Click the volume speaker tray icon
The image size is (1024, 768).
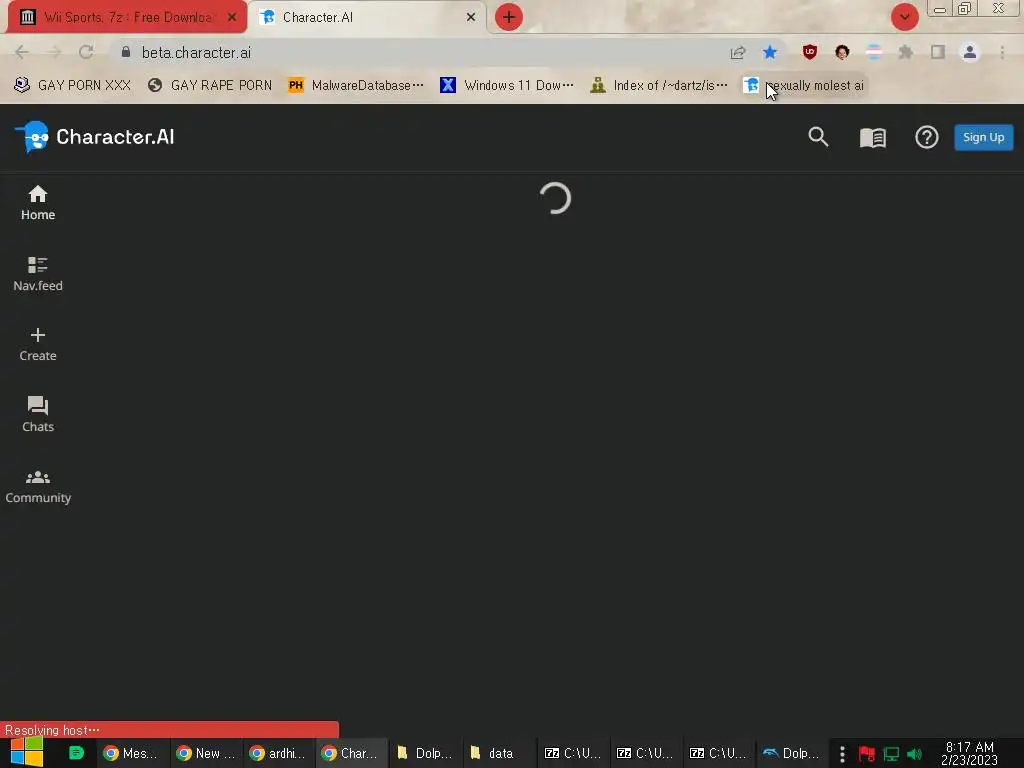point(914,754)
